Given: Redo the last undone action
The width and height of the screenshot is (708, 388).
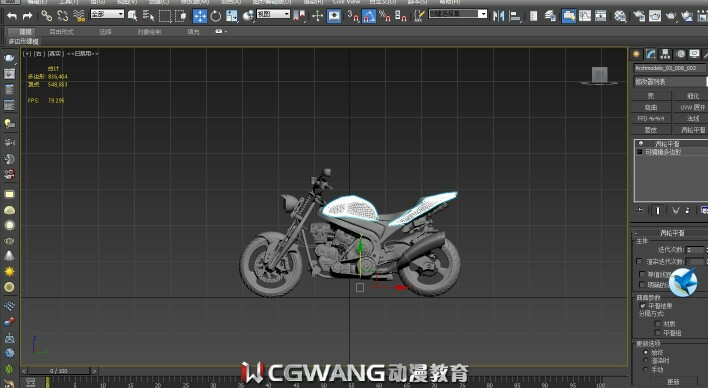Looking at the screenshot, I should (x=28, y=16).
